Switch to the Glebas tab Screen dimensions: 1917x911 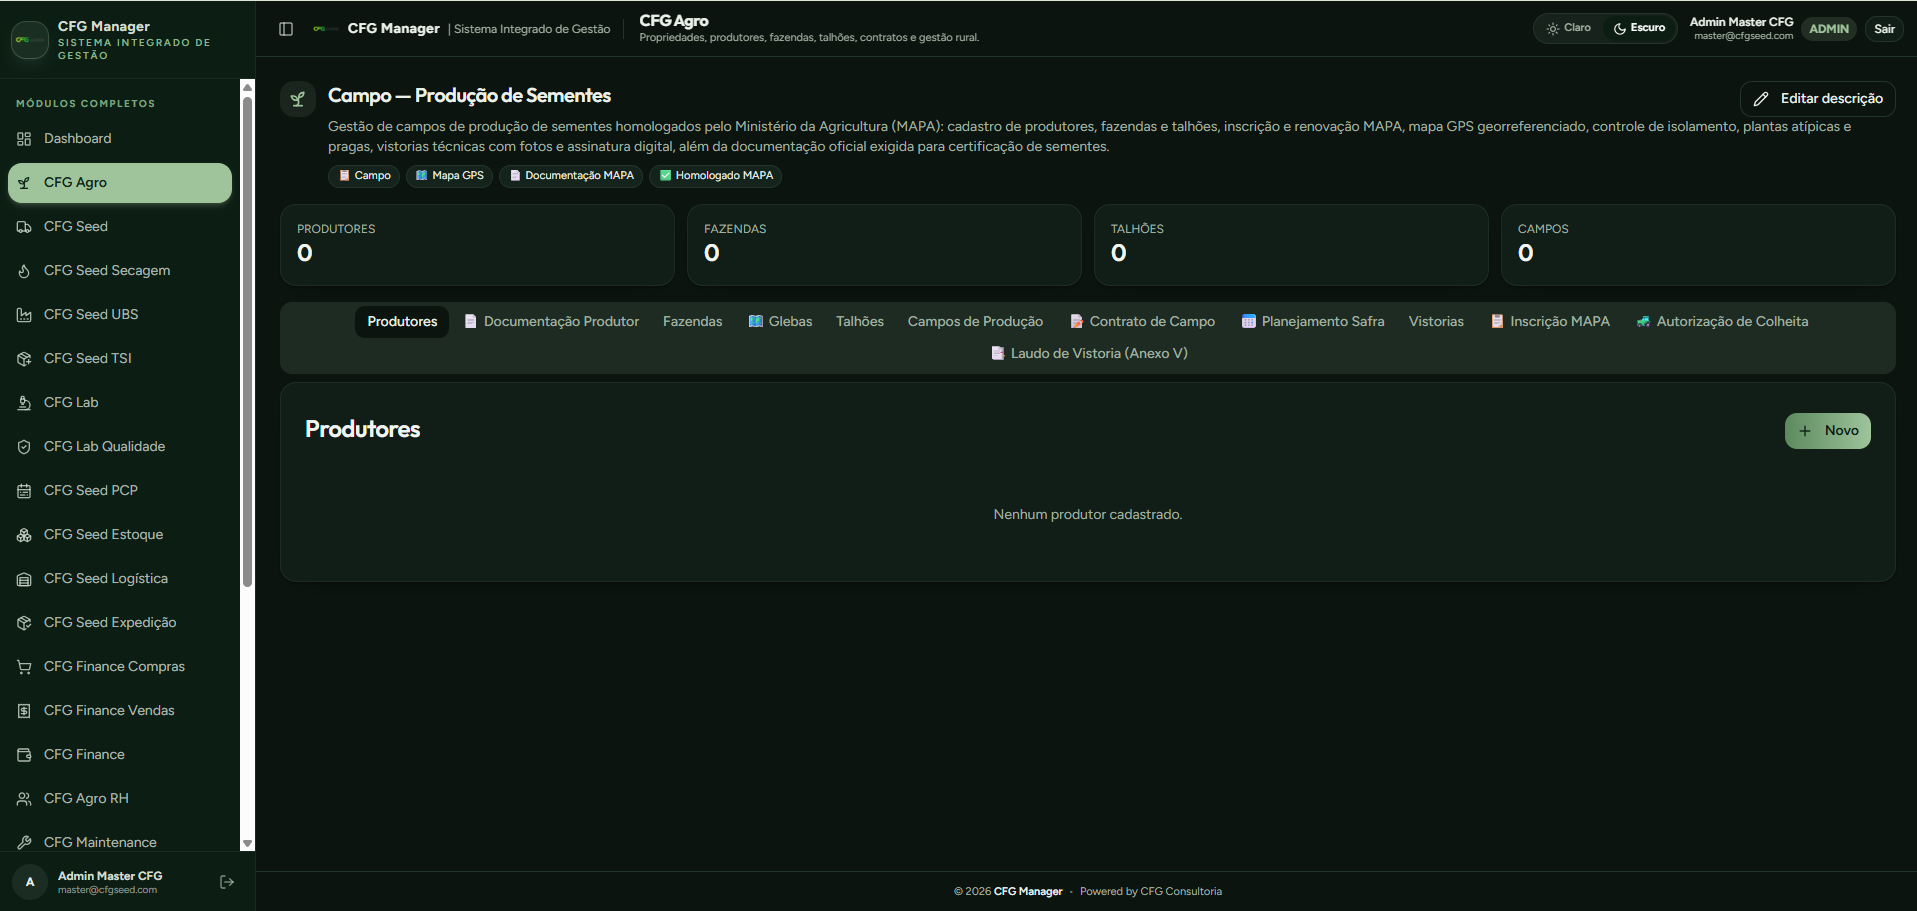(780, 321)
